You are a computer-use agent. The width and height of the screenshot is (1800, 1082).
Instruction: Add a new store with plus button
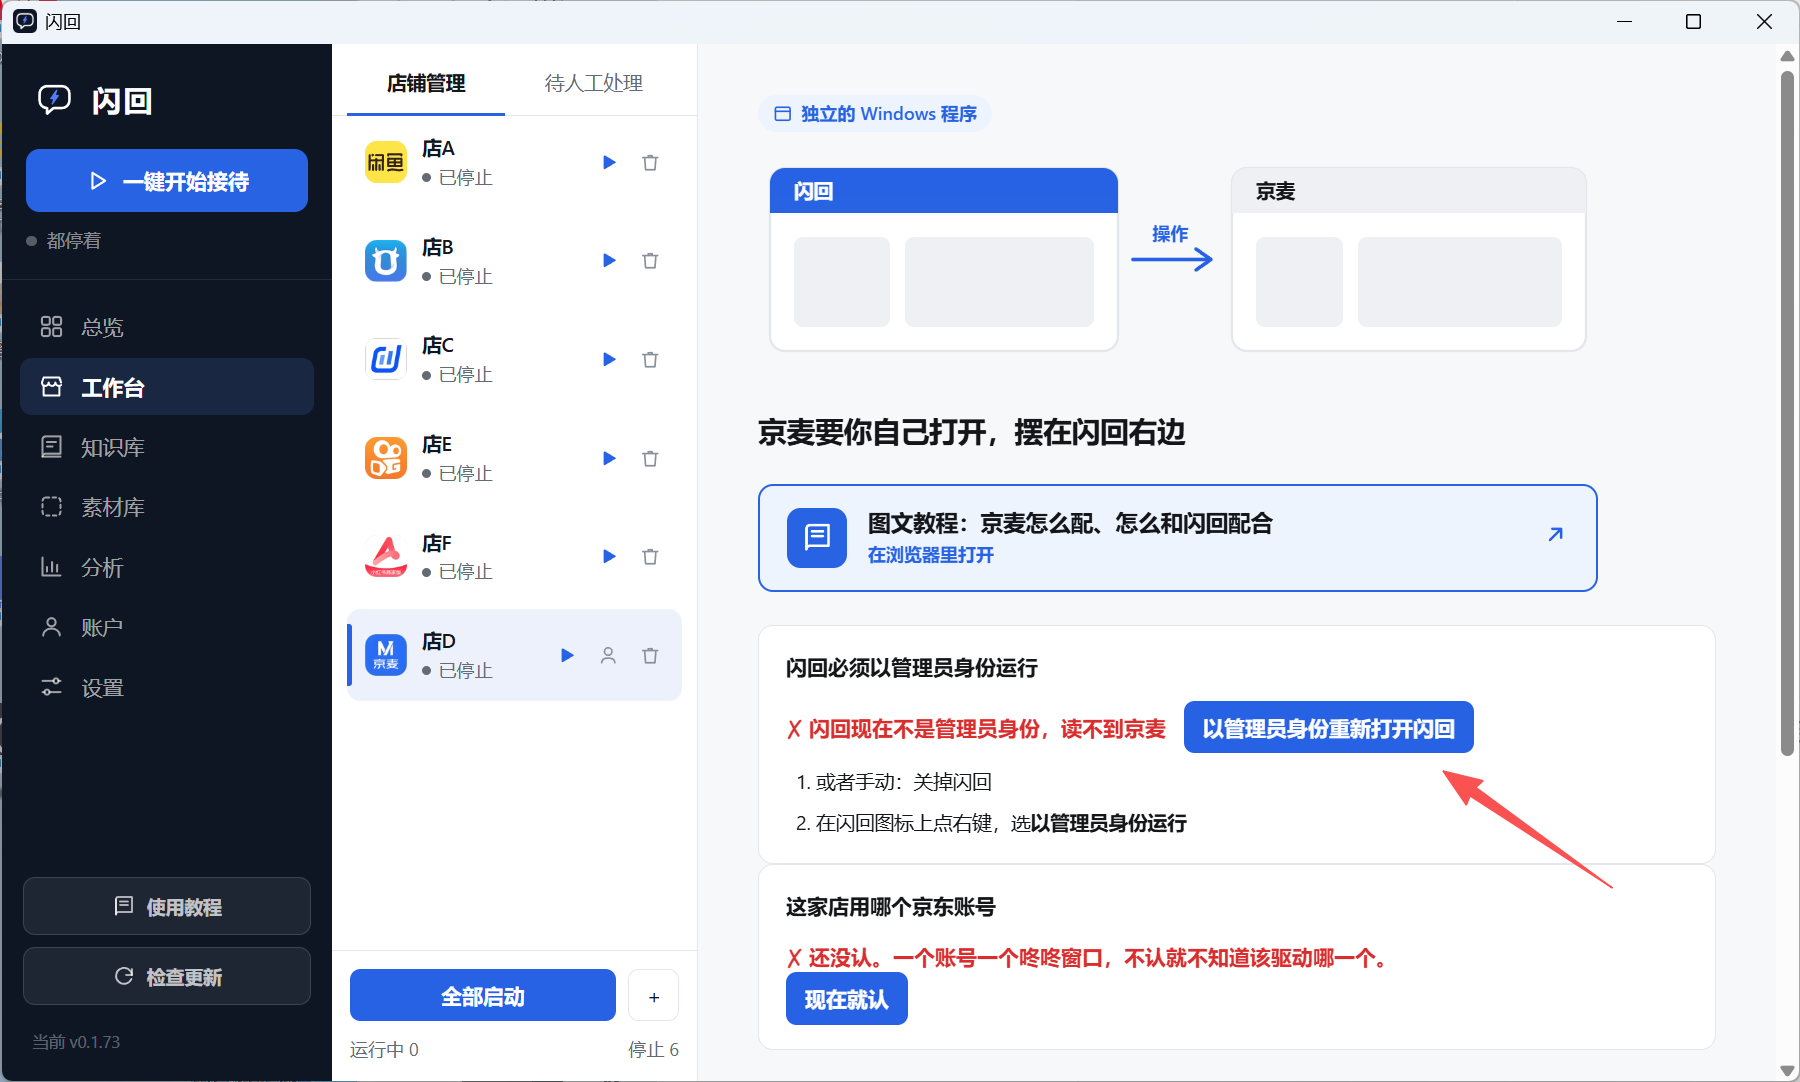(654, 996)
